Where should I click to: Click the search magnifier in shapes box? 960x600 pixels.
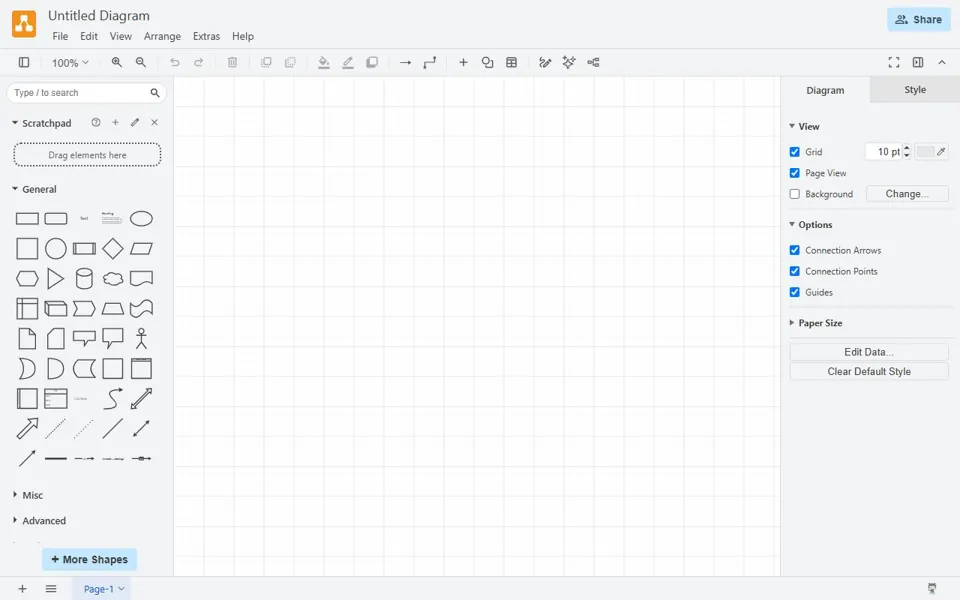pos(155,93)
